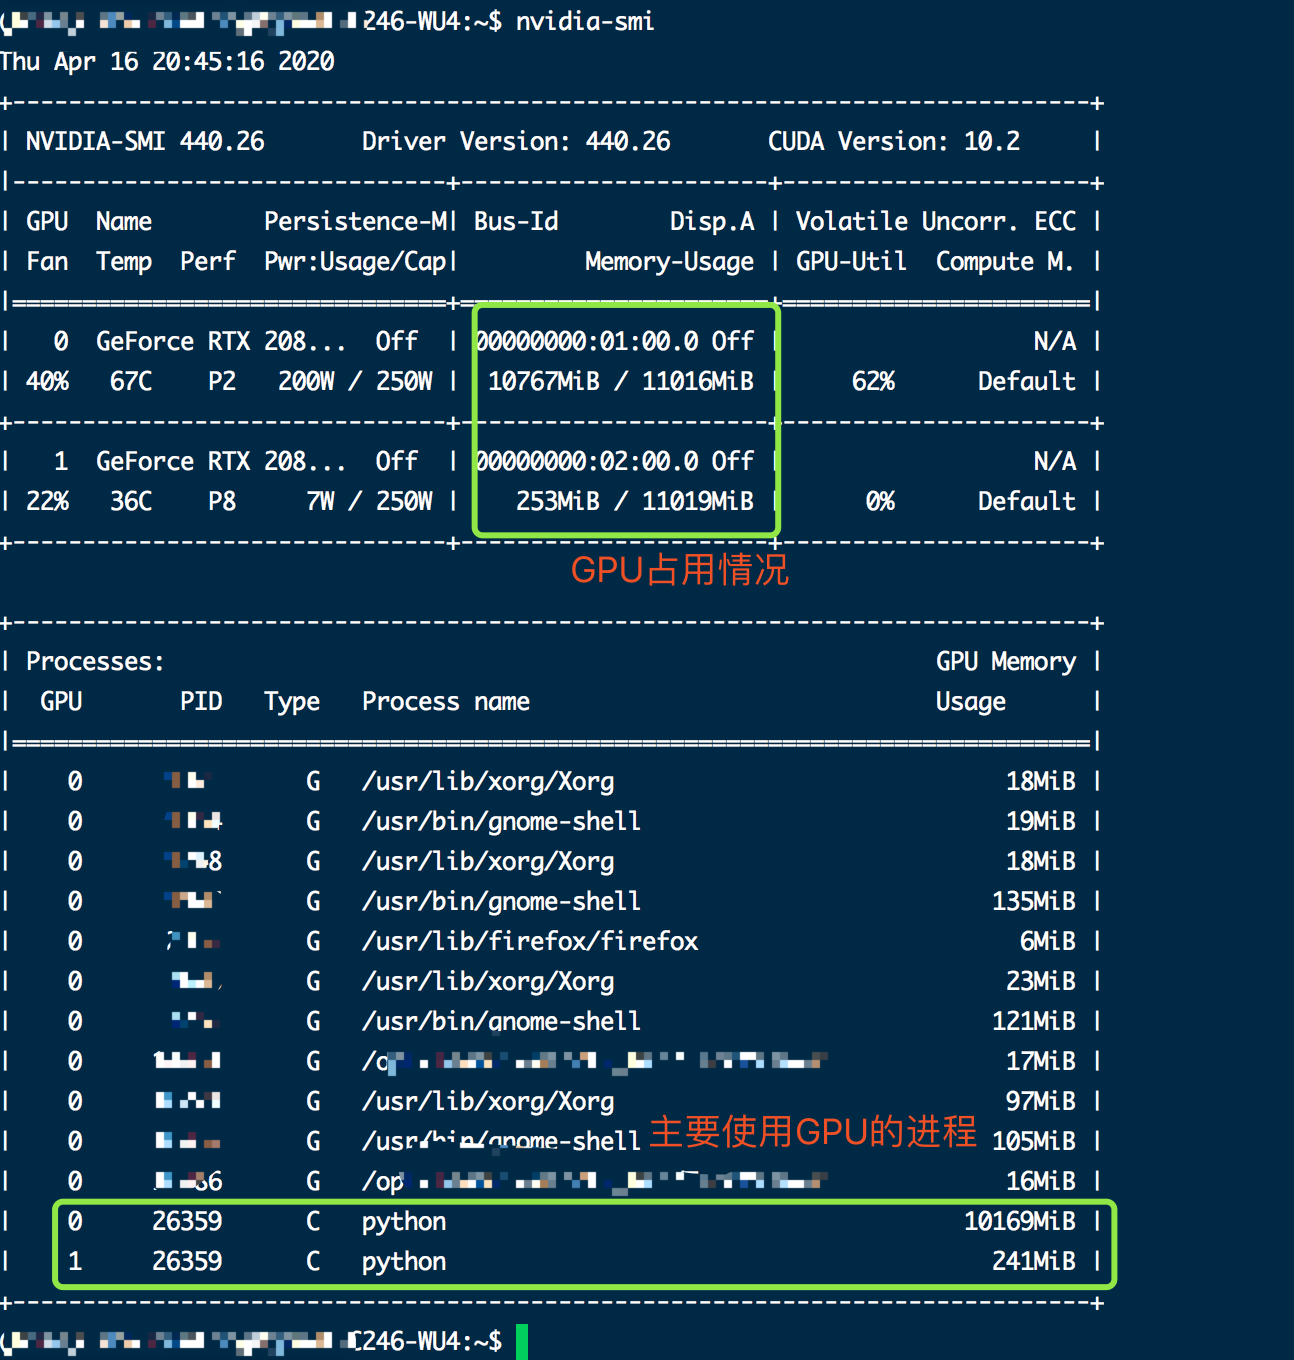Click the '36C' temperature value
Viewport: 1294px width, 1360px height.
[131, 501]
